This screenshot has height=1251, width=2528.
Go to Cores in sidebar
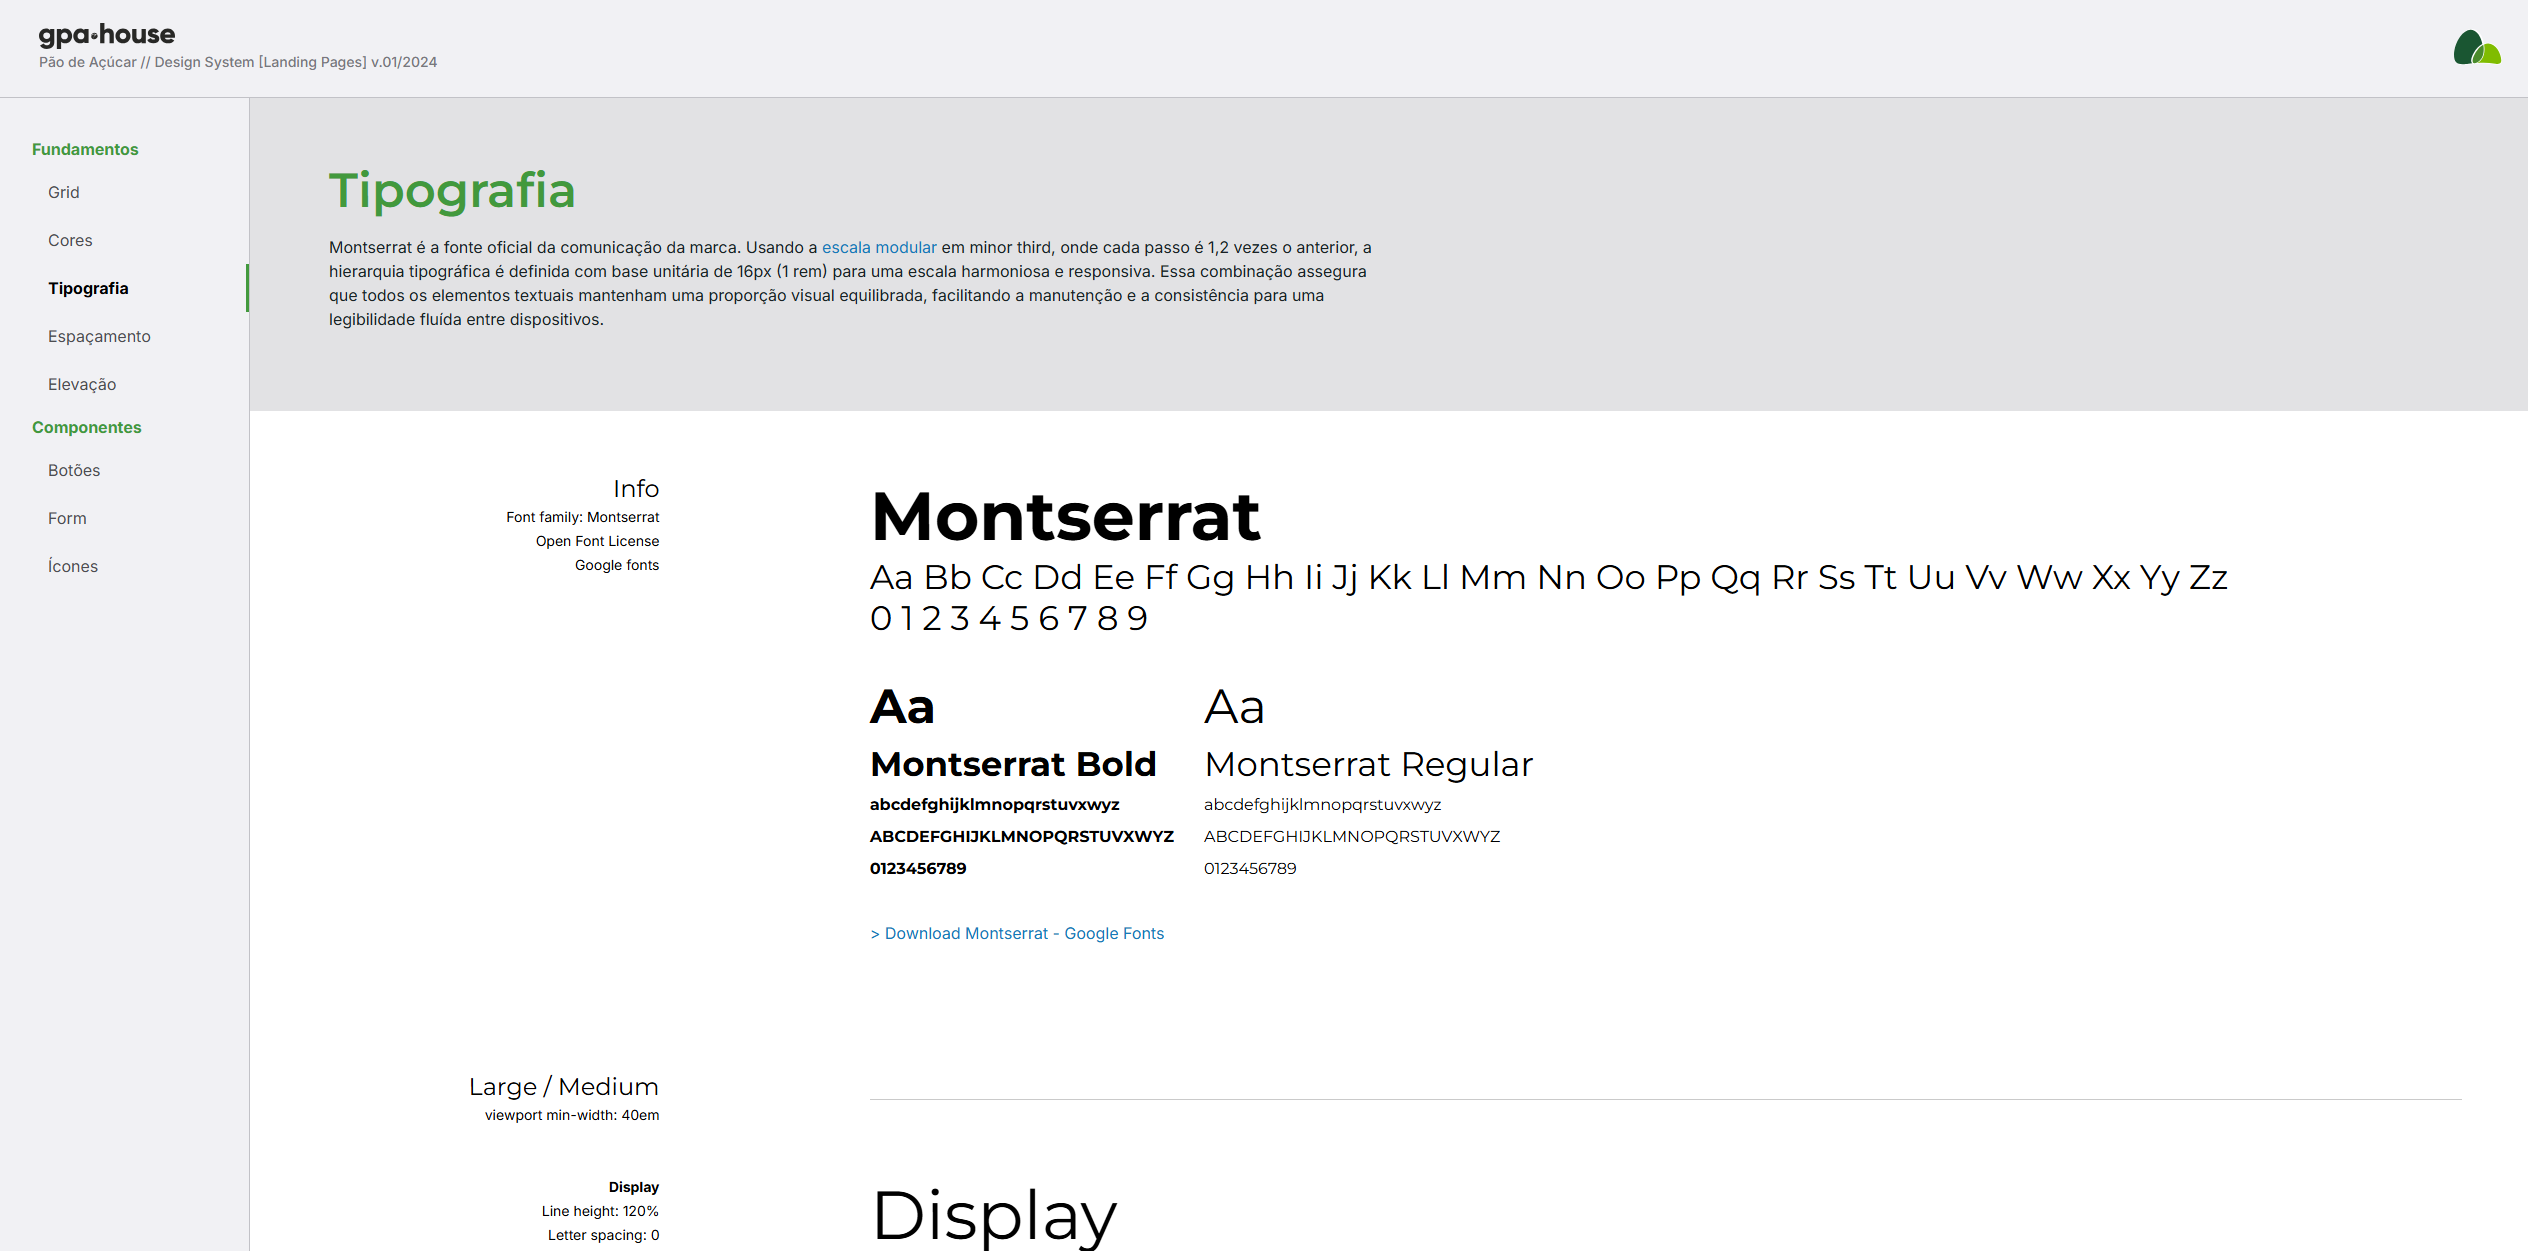(70, 240)
